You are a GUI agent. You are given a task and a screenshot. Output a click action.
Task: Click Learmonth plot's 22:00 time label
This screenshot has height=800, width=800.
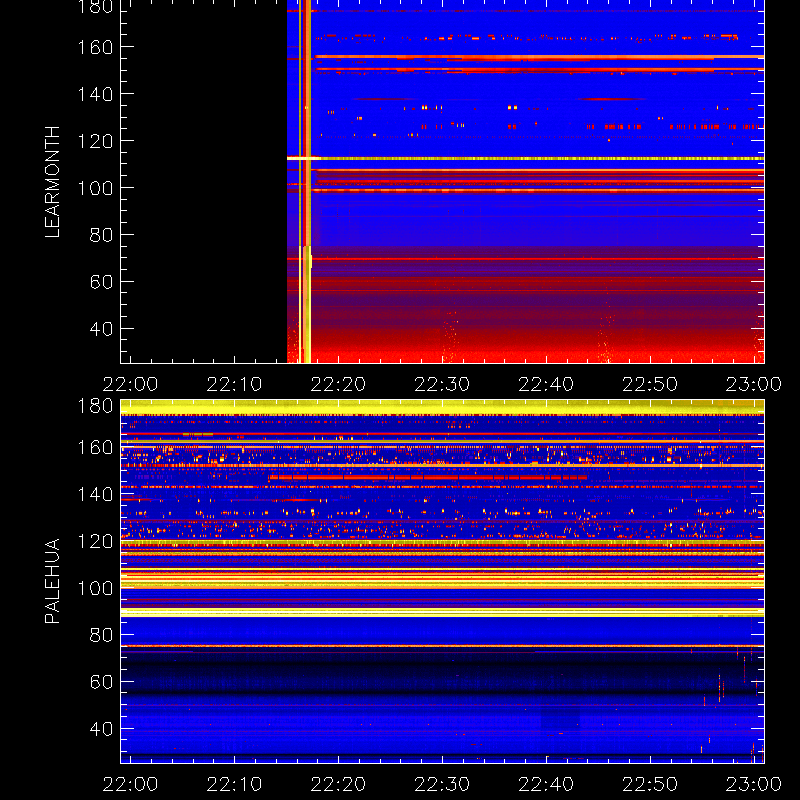tap(130, 384)
